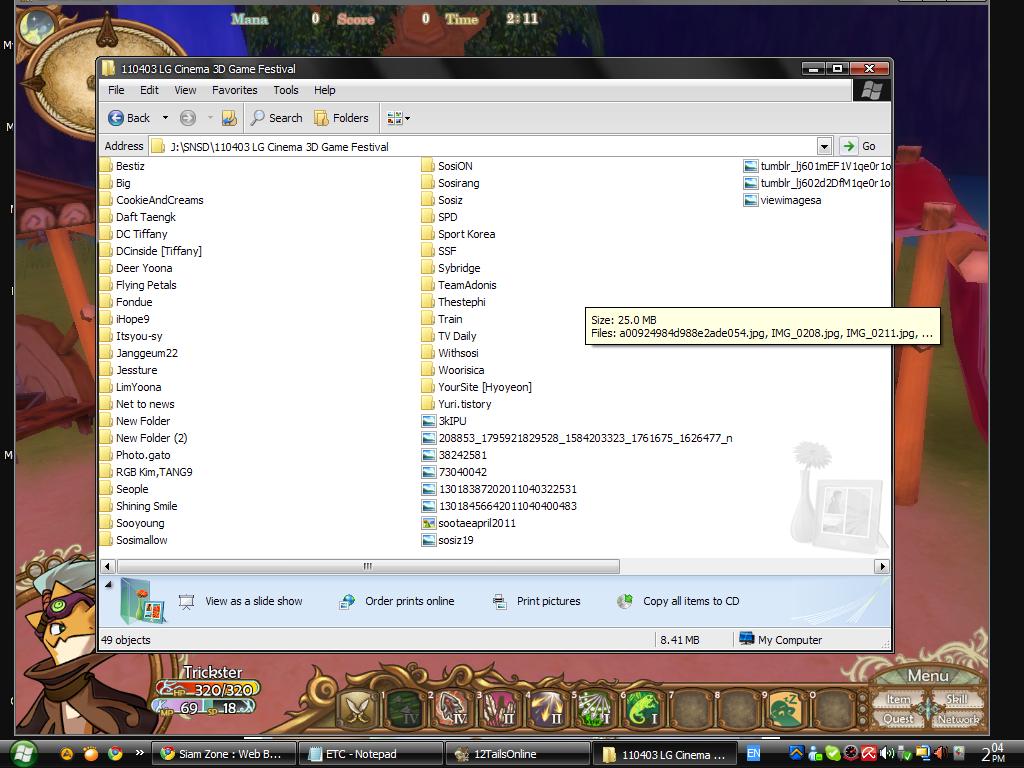The image size is (1024, 768).
Task: Select the Yuri.tistory folder name
Action: tap(464, 404)
